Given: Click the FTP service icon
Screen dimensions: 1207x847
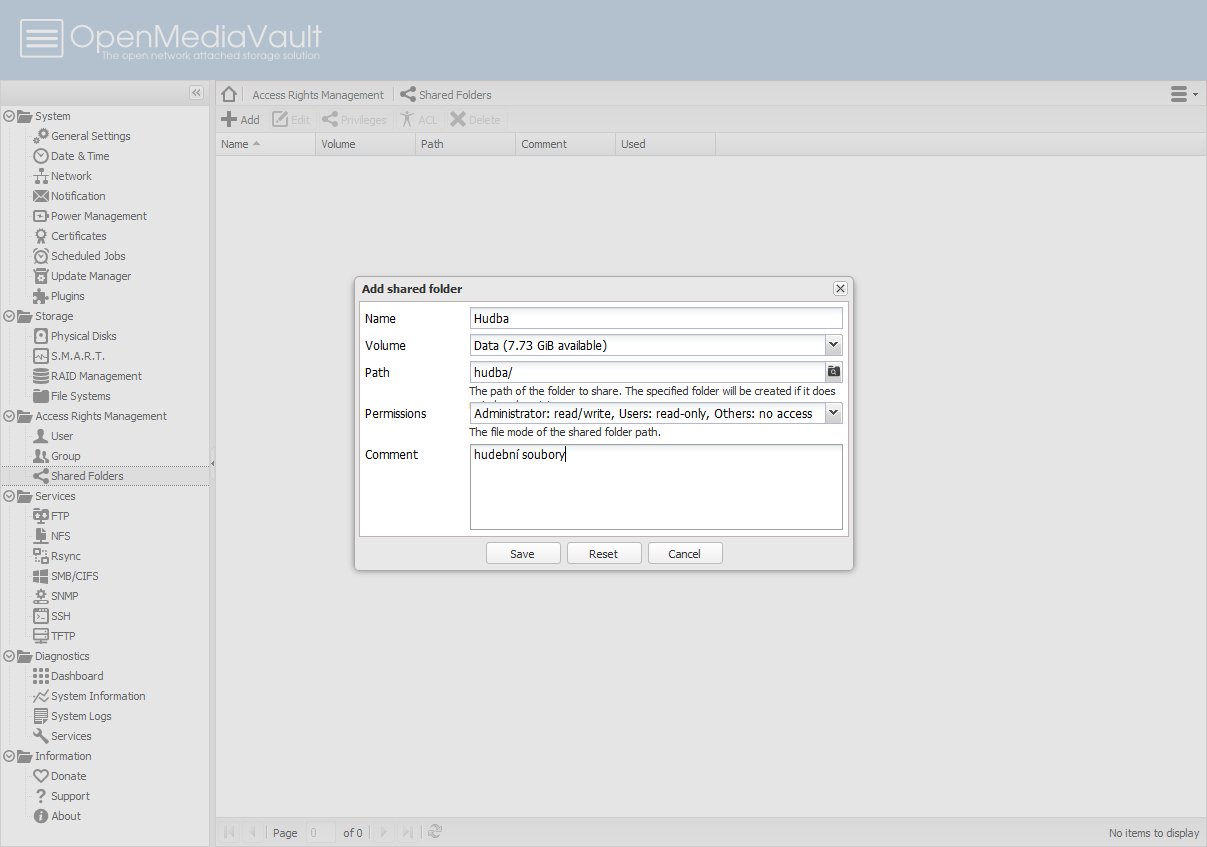Looking at the screenshot, I should point(41,516).
